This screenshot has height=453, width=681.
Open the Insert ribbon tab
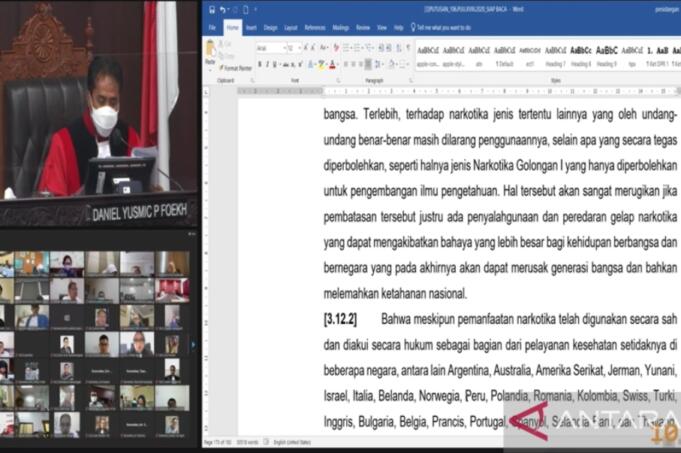click(251, 28)
